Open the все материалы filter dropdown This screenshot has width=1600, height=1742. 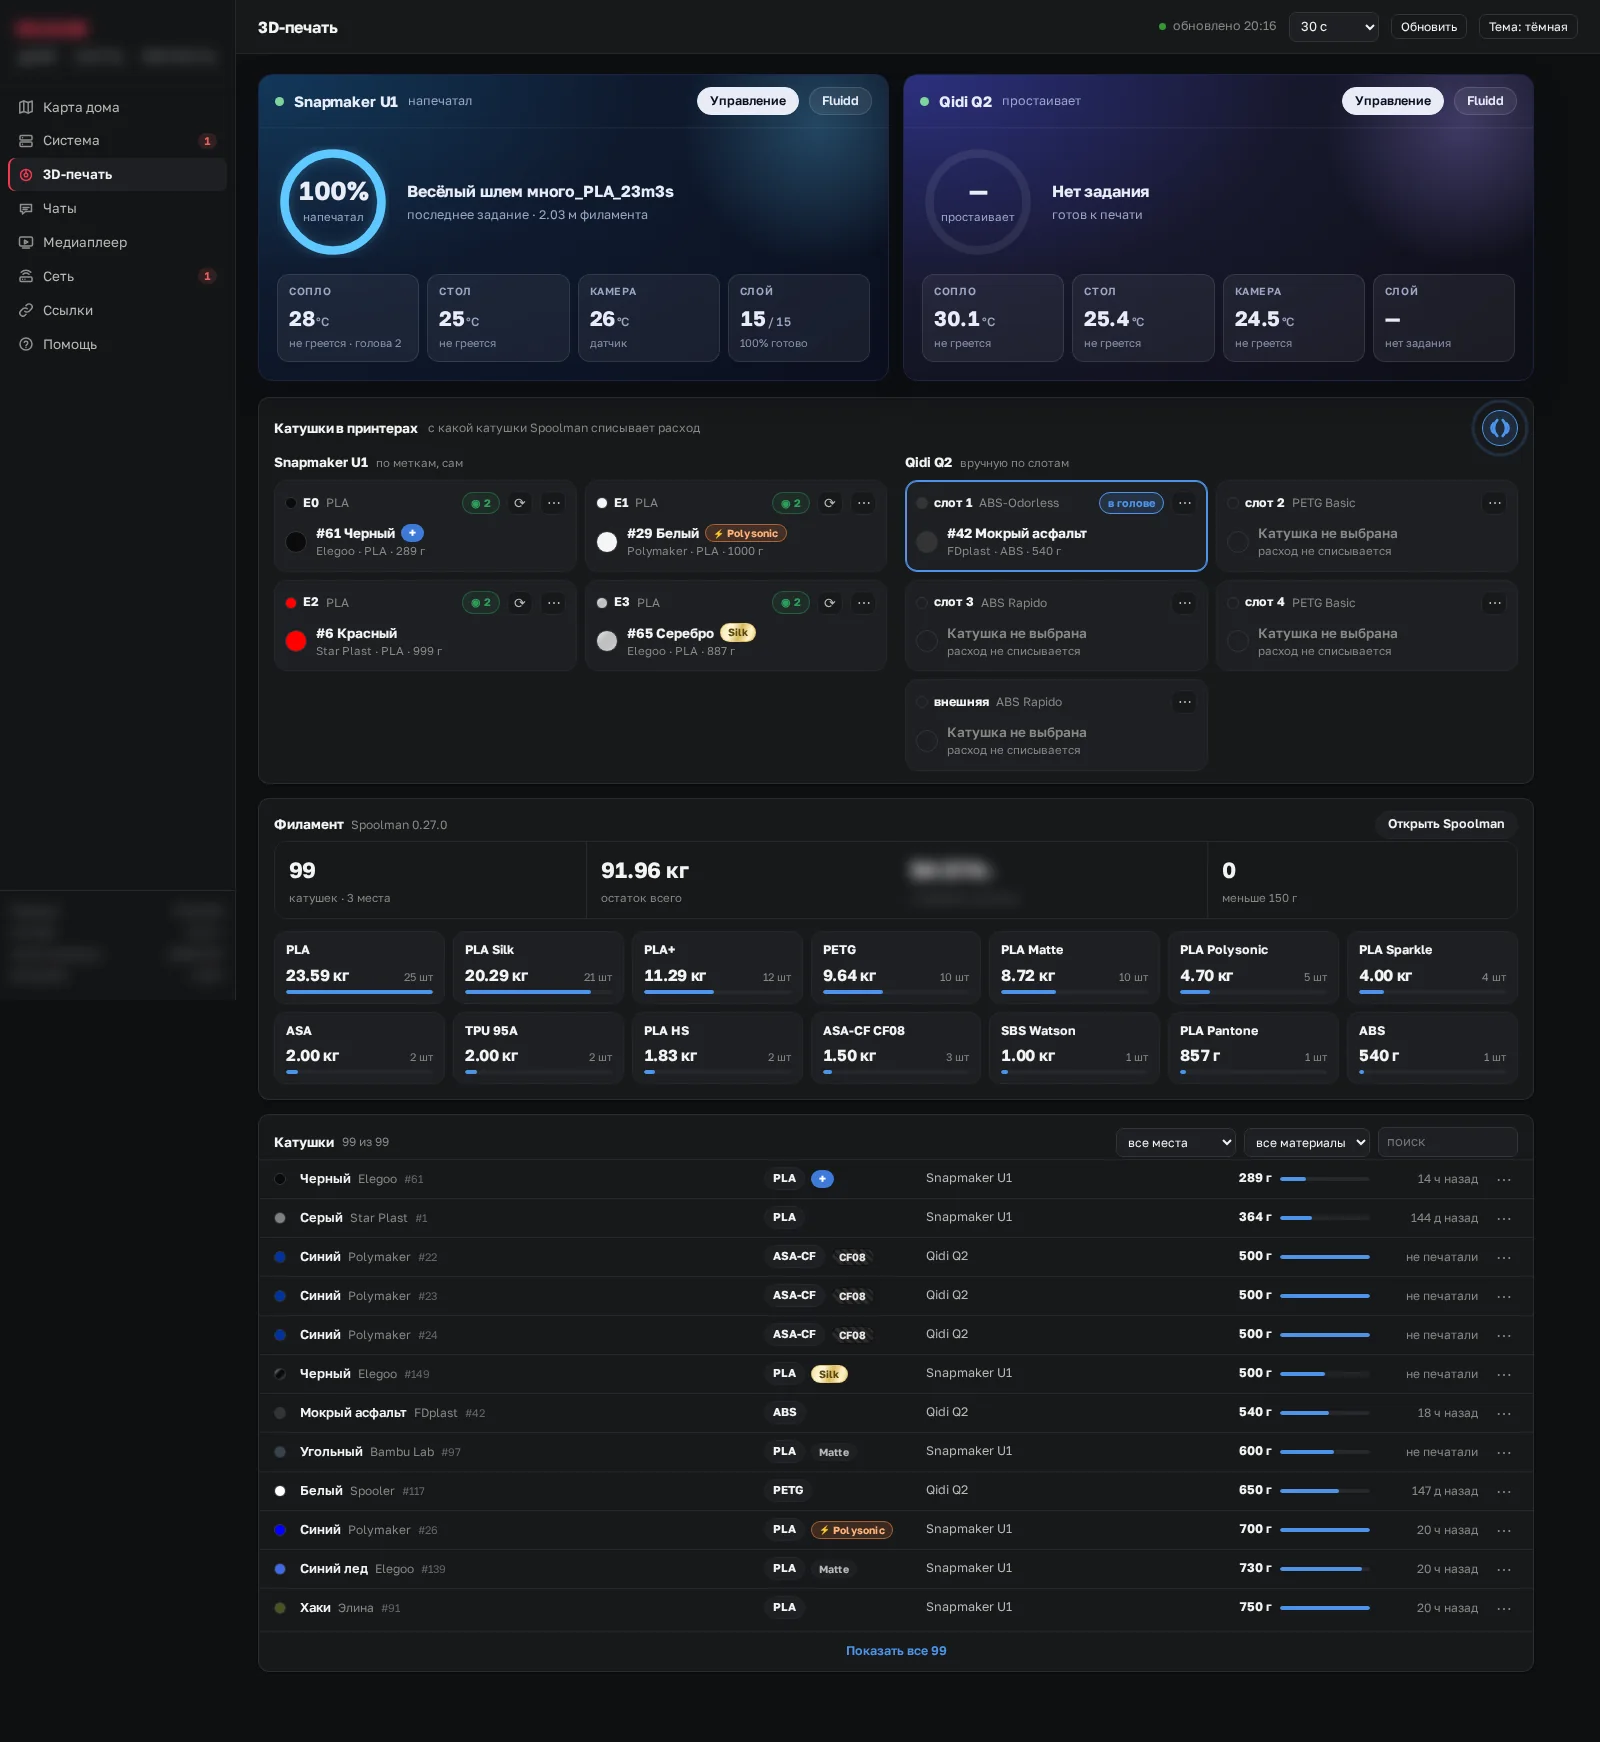(1307, 1142)
